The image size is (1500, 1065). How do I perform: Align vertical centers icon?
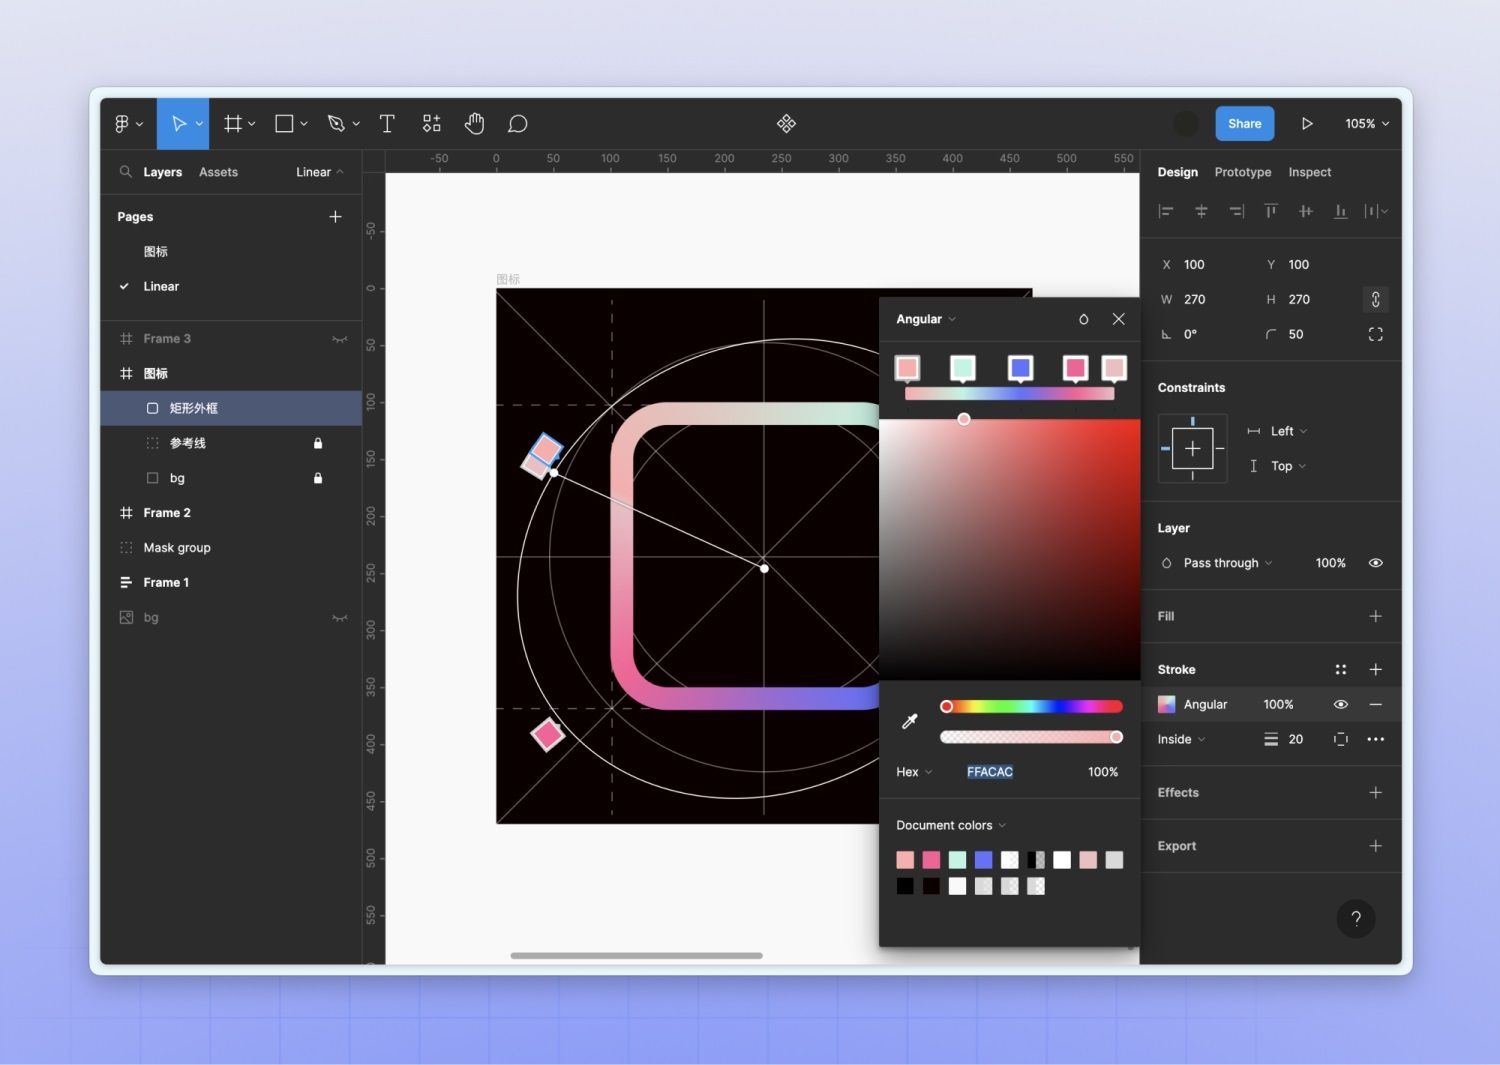point(1306,211)
